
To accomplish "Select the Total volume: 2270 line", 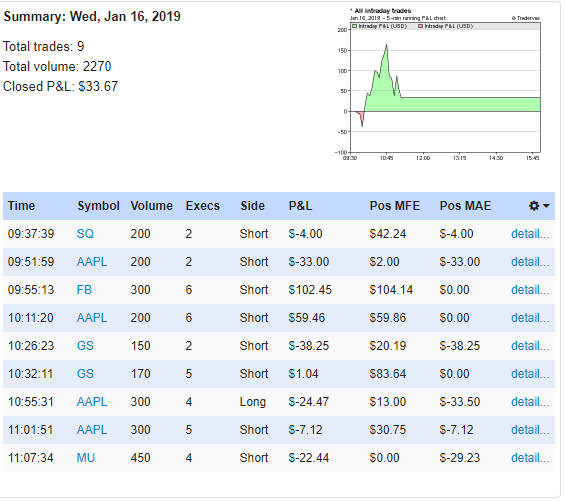I will (x=57, y=67).
